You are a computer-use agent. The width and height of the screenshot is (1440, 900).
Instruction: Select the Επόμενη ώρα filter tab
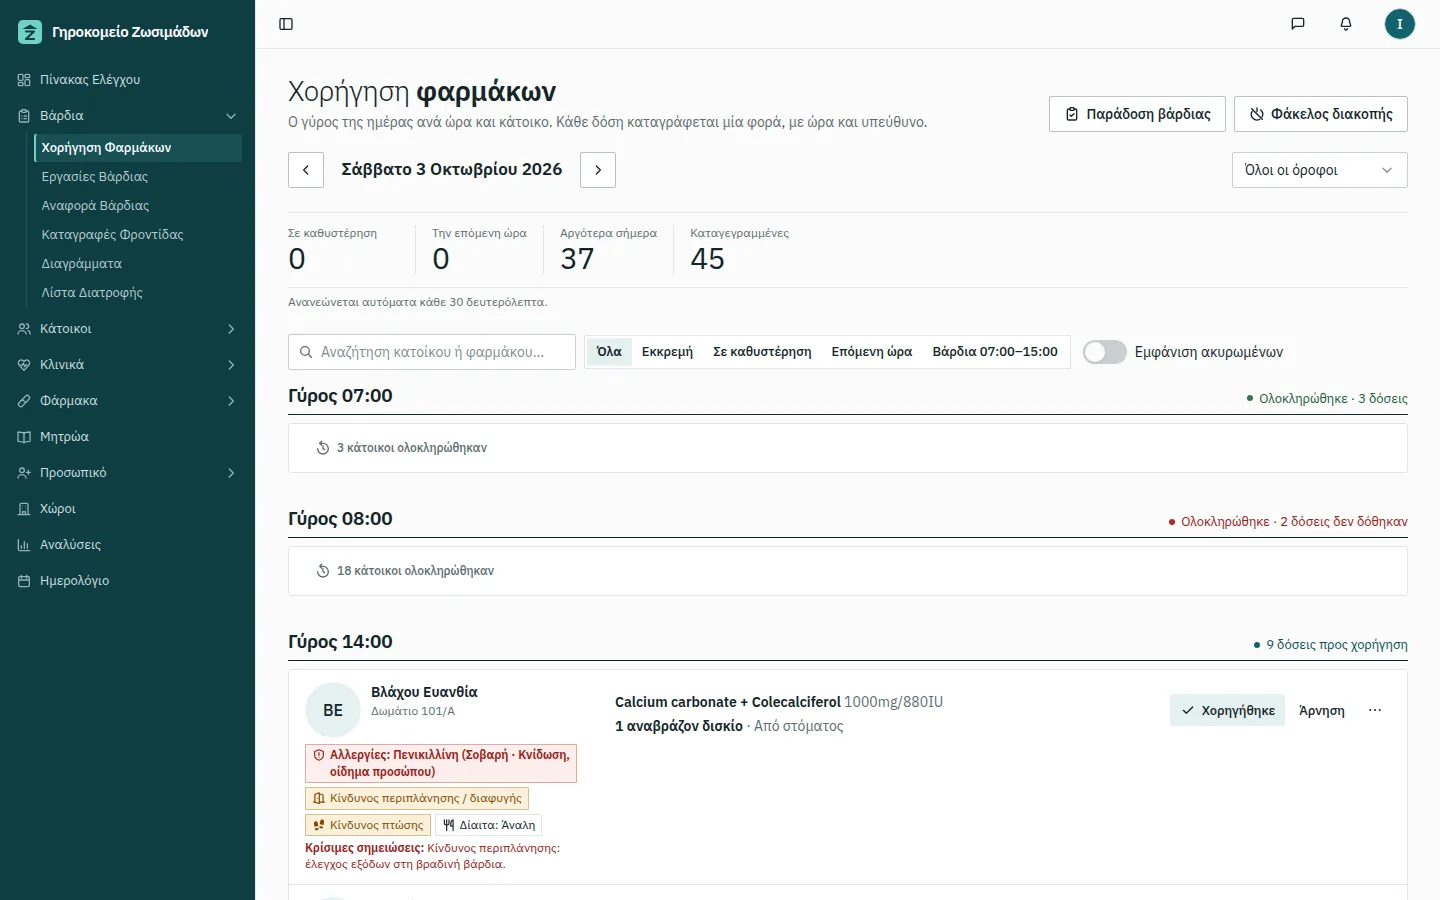872,352
